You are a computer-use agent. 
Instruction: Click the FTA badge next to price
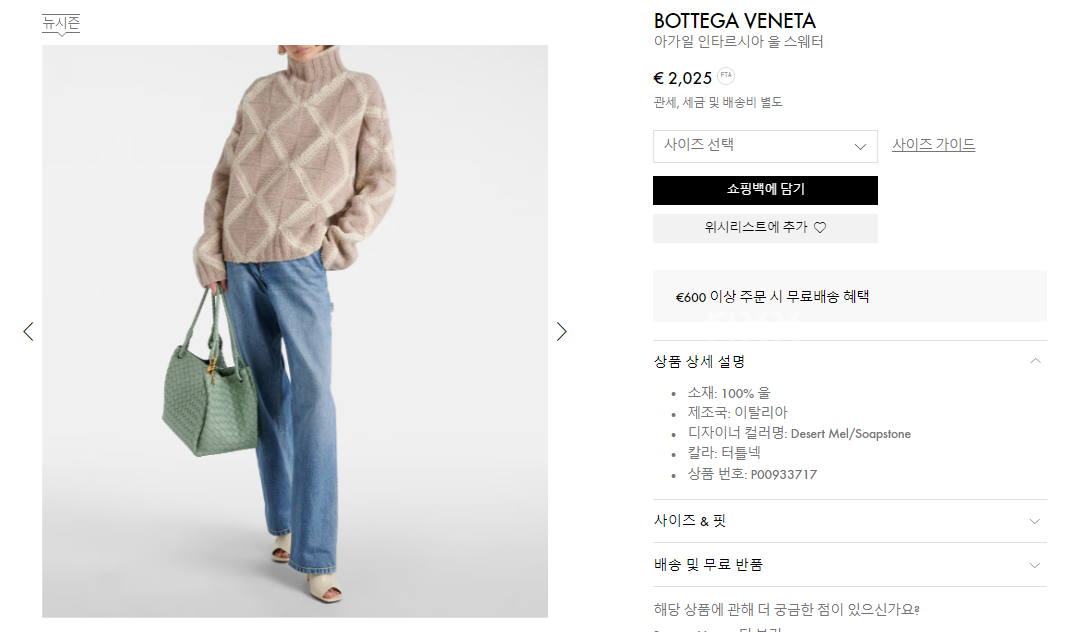point(726,75)
